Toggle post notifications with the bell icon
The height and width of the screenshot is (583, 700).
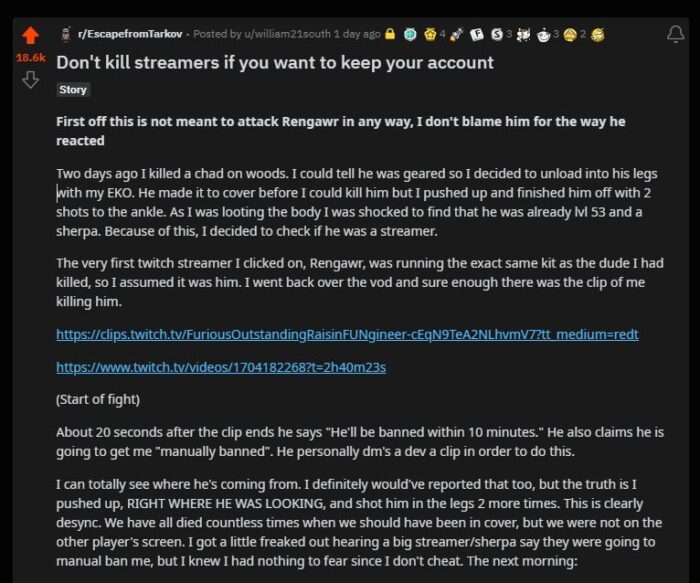[675, 34]
